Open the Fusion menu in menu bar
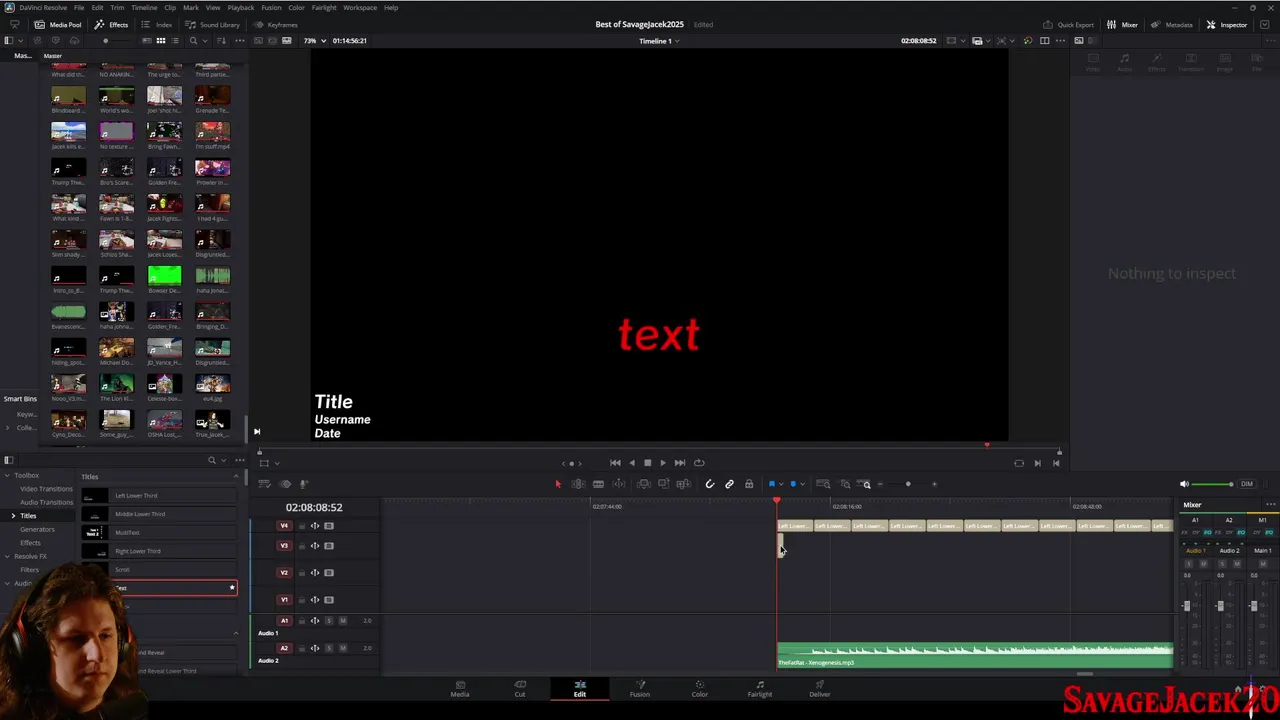 pyautogui.click(x=271, y=7)
